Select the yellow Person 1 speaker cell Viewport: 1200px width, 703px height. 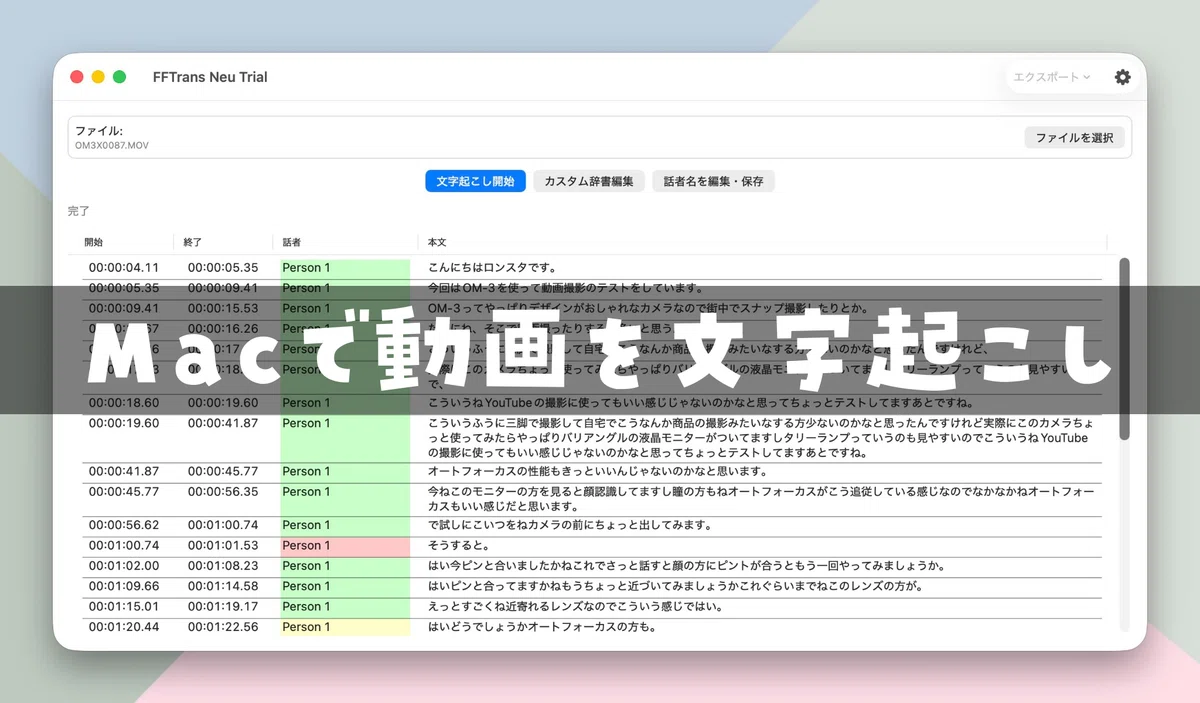tap(345, 627)
